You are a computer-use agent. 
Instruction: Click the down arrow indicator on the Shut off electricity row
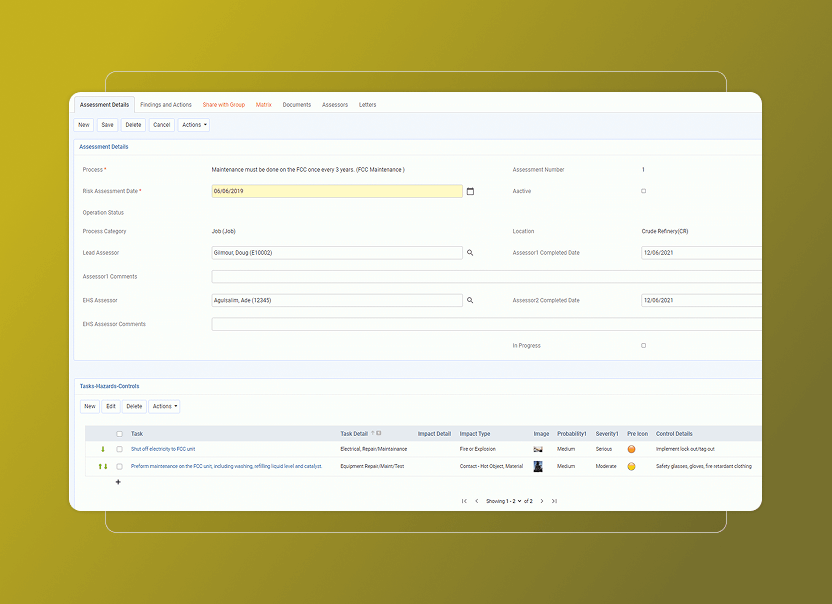click(104, 449)
